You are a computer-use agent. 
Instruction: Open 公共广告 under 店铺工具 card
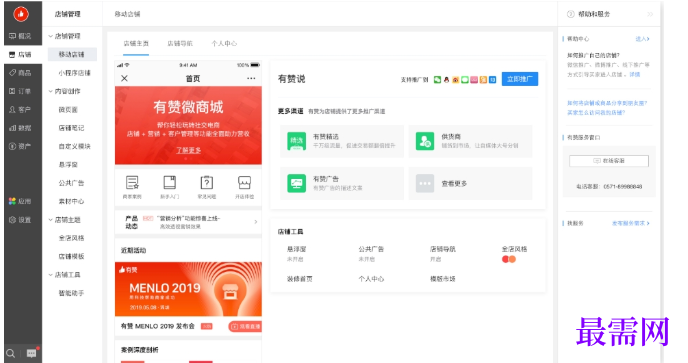371,249
